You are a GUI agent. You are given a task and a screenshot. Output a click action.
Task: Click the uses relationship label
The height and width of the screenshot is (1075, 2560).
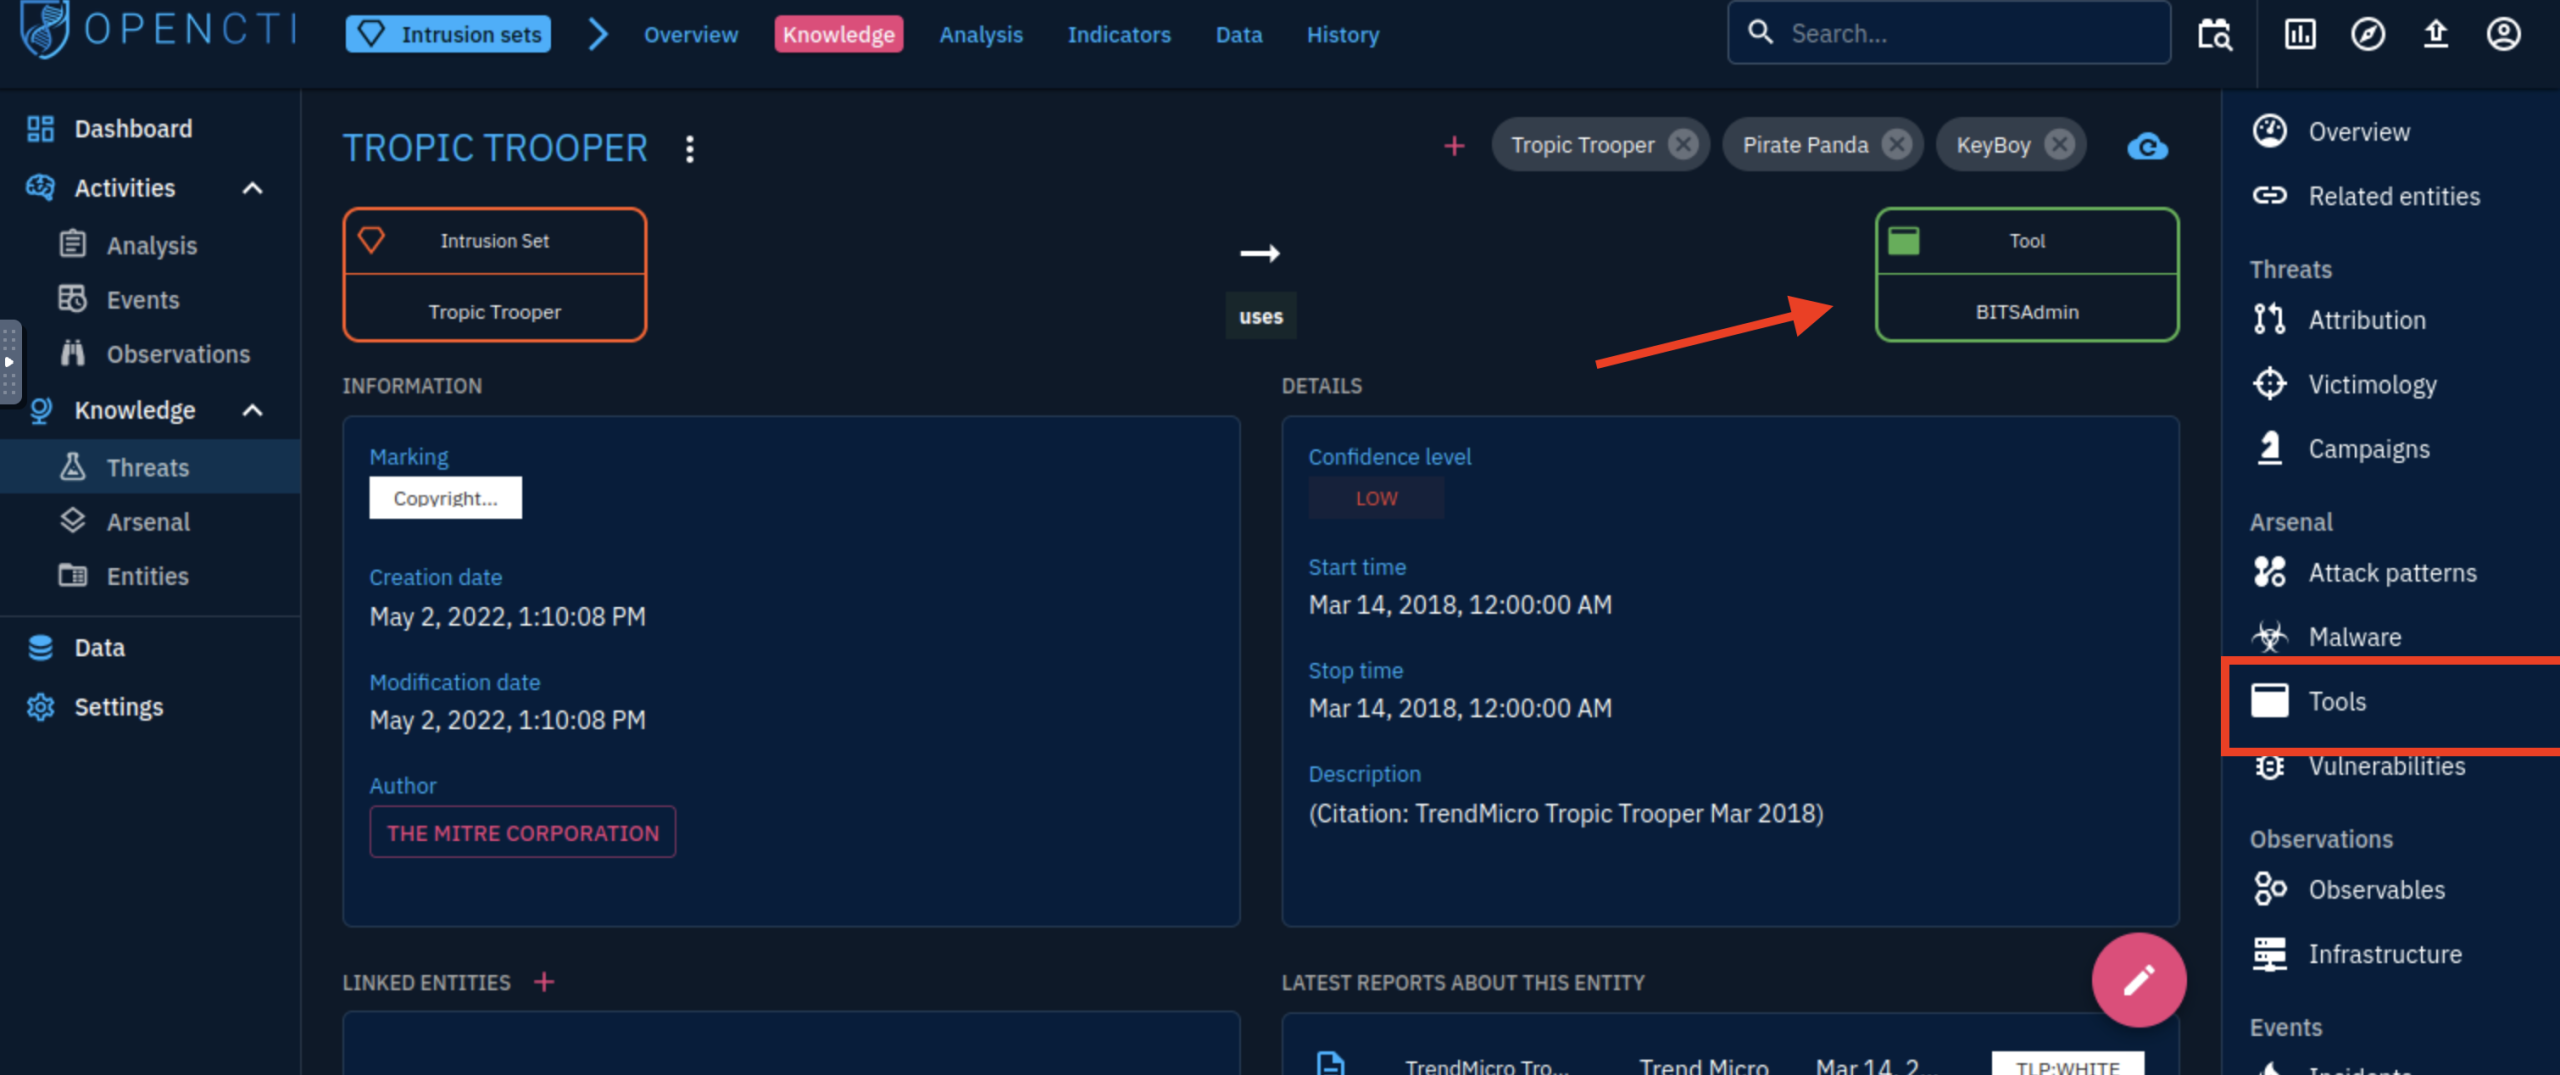(x=1260, y=316)
